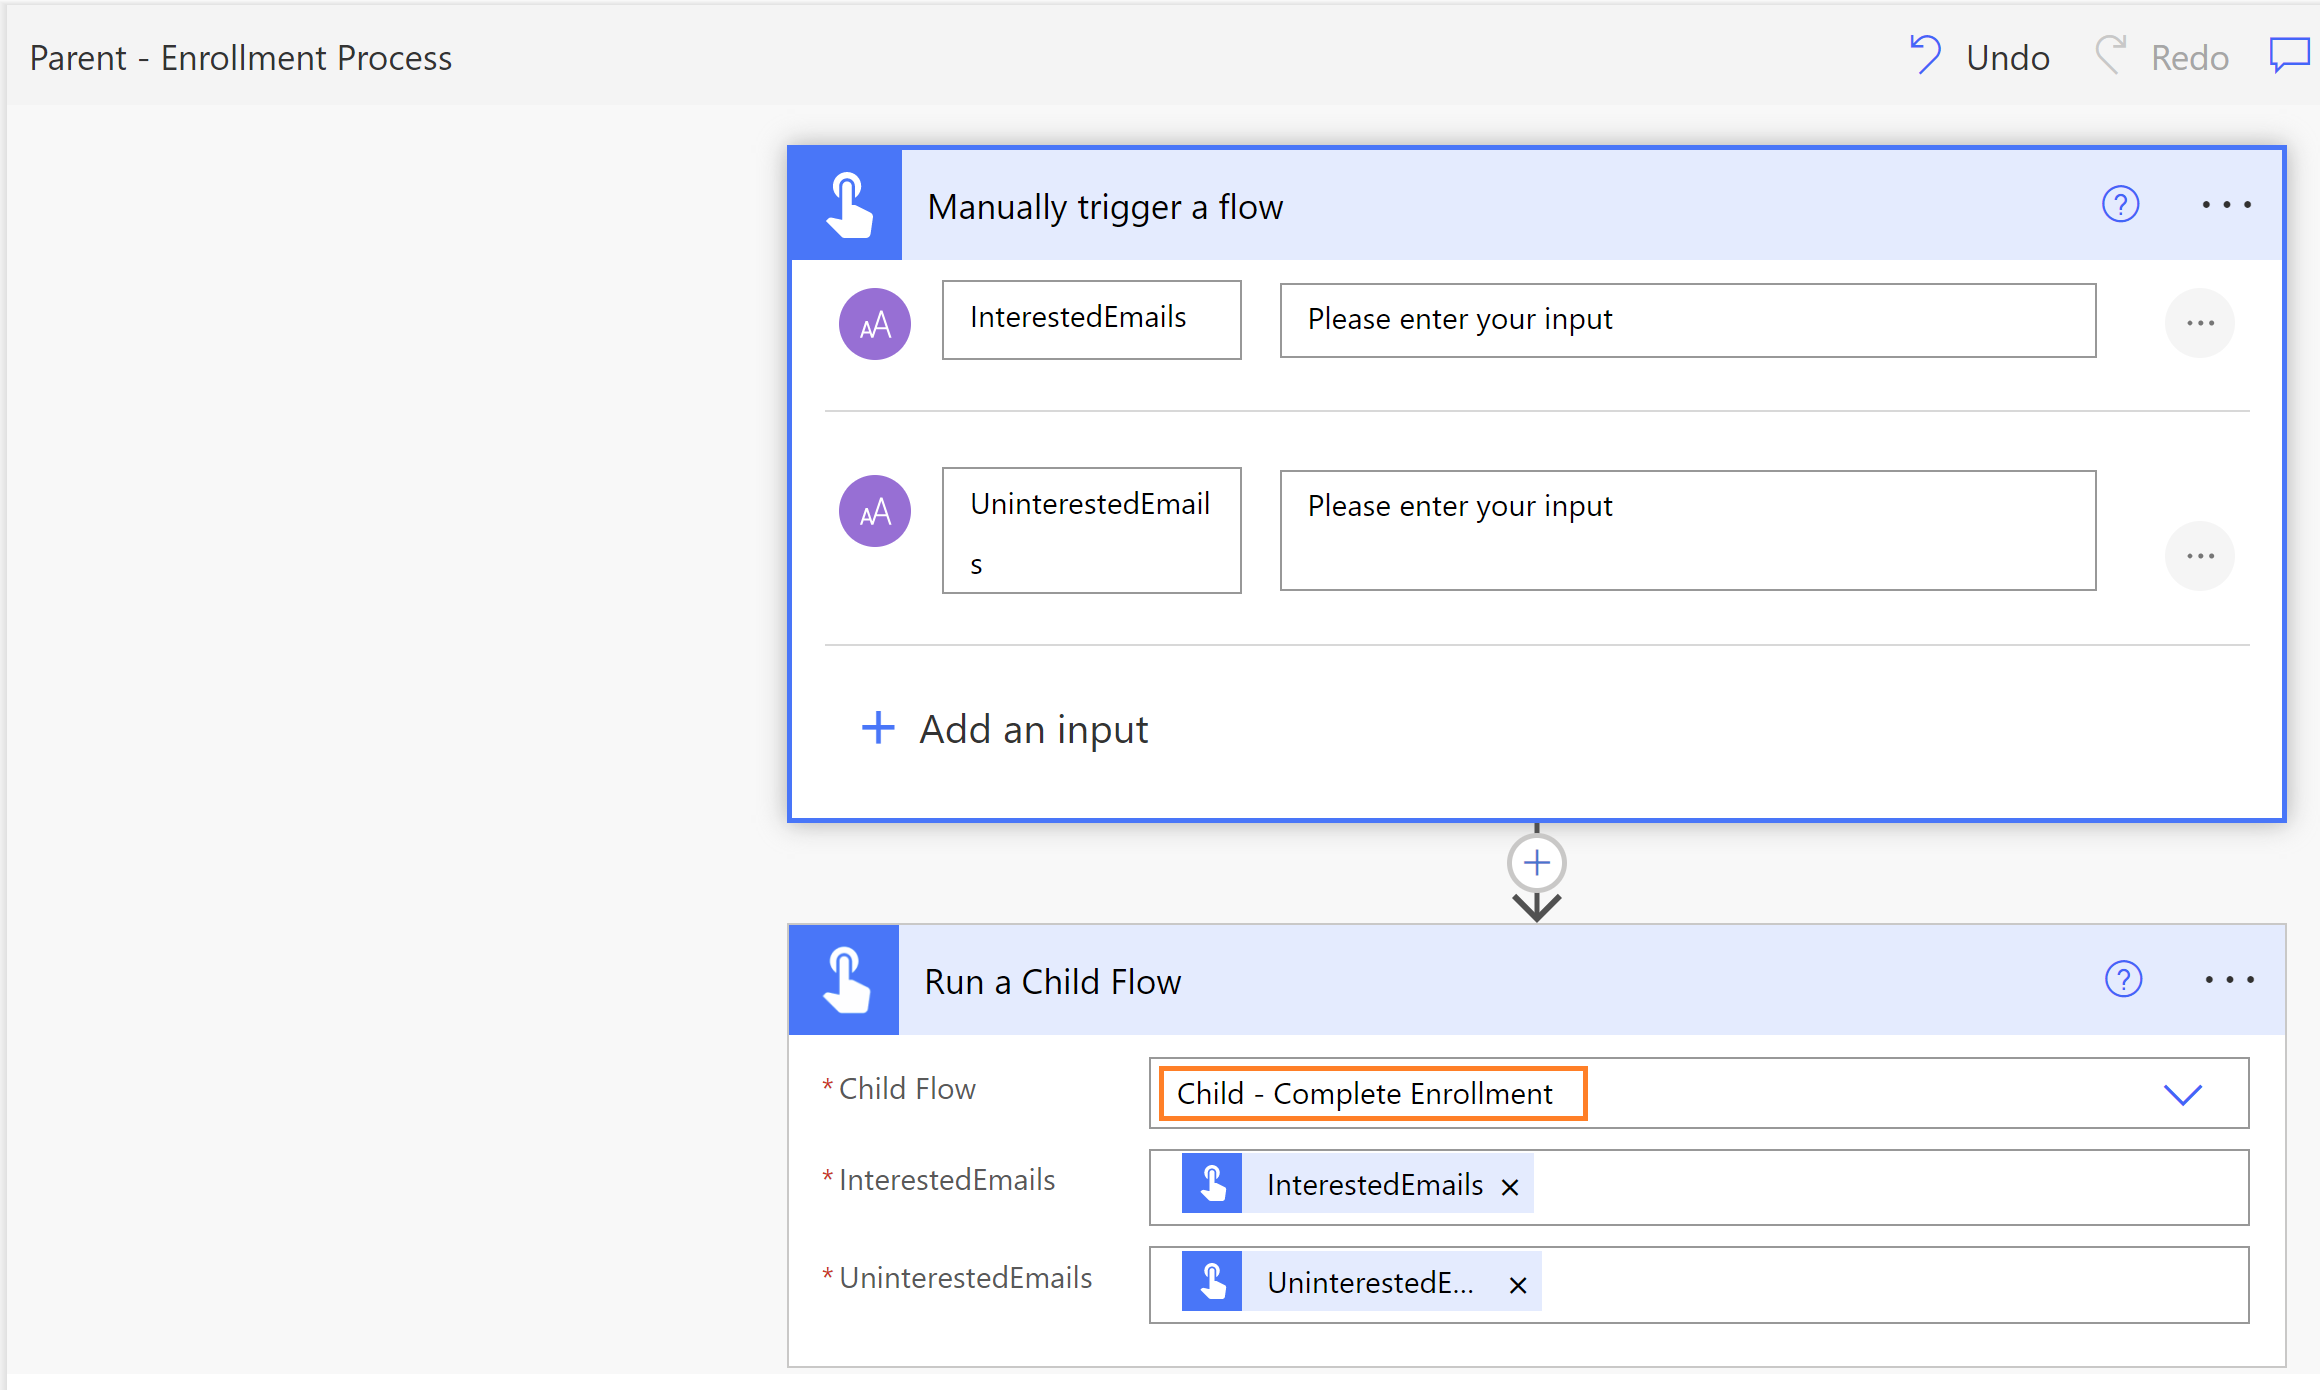Open options for UninterestedEmails input row
Viewport: 2320px width, 1390px height.
(2199, 556)
